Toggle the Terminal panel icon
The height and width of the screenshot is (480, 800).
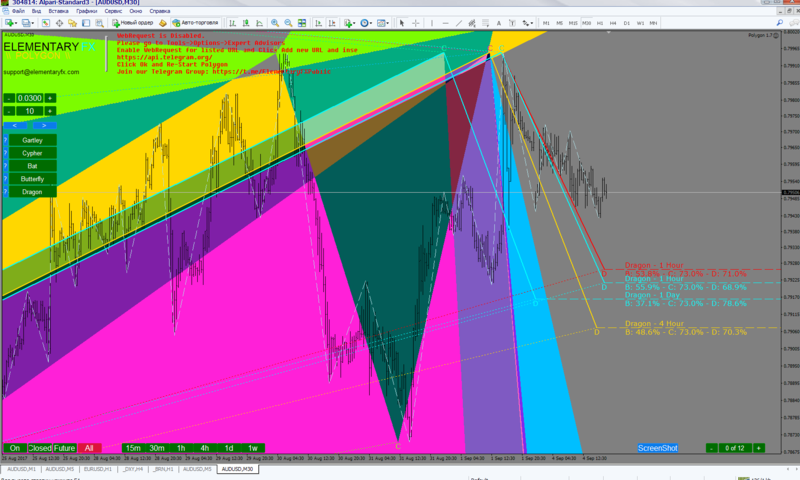click(86, 23)
